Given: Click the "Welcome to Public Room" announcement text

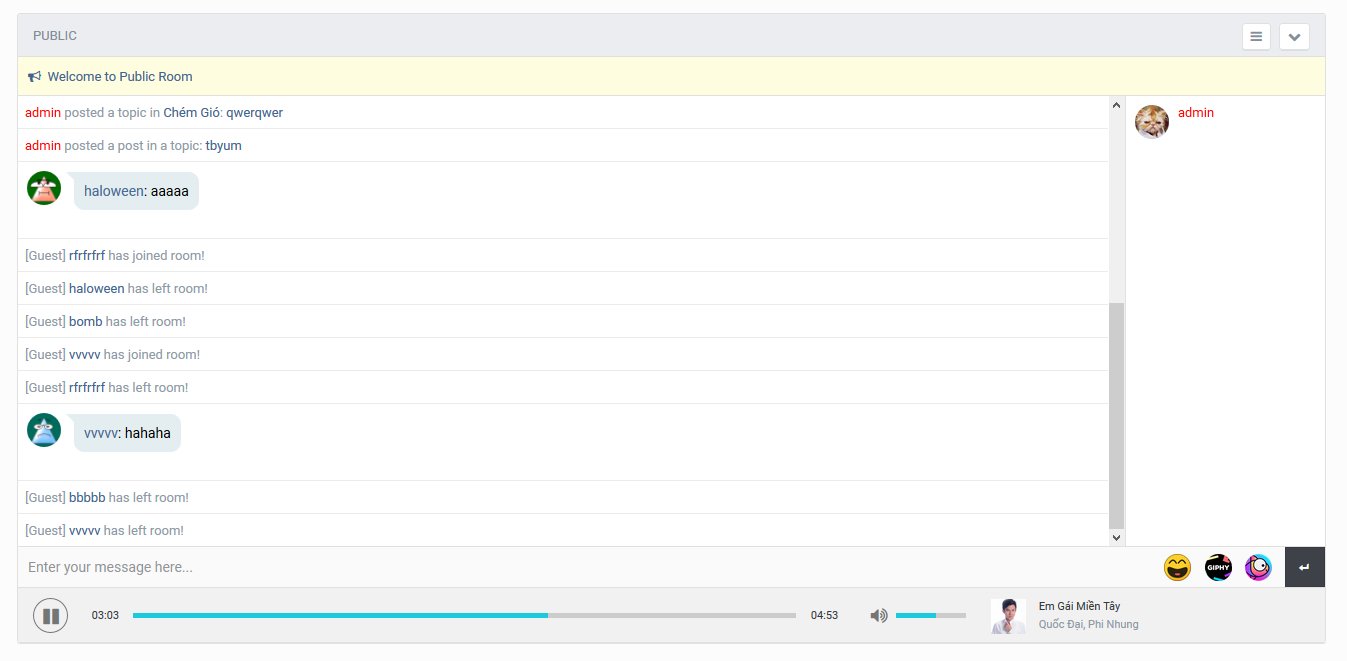Looking at the screenshot, I should (x=120, y=77).
